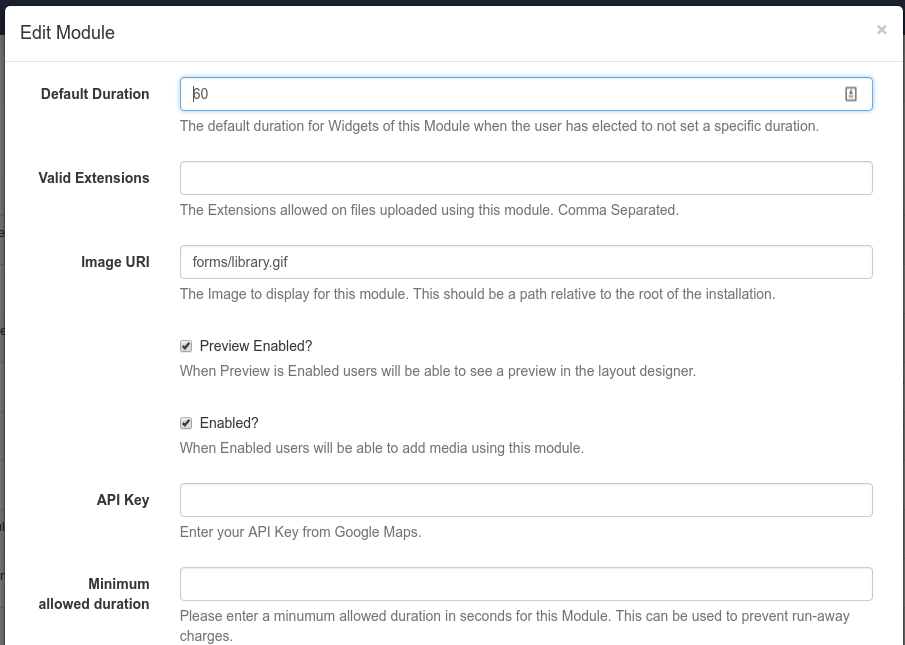Image resolution: width=905 pixels, height=645 pixels.
Task: Click the Minimum allowed duration input field
Action: pos(525,583)
